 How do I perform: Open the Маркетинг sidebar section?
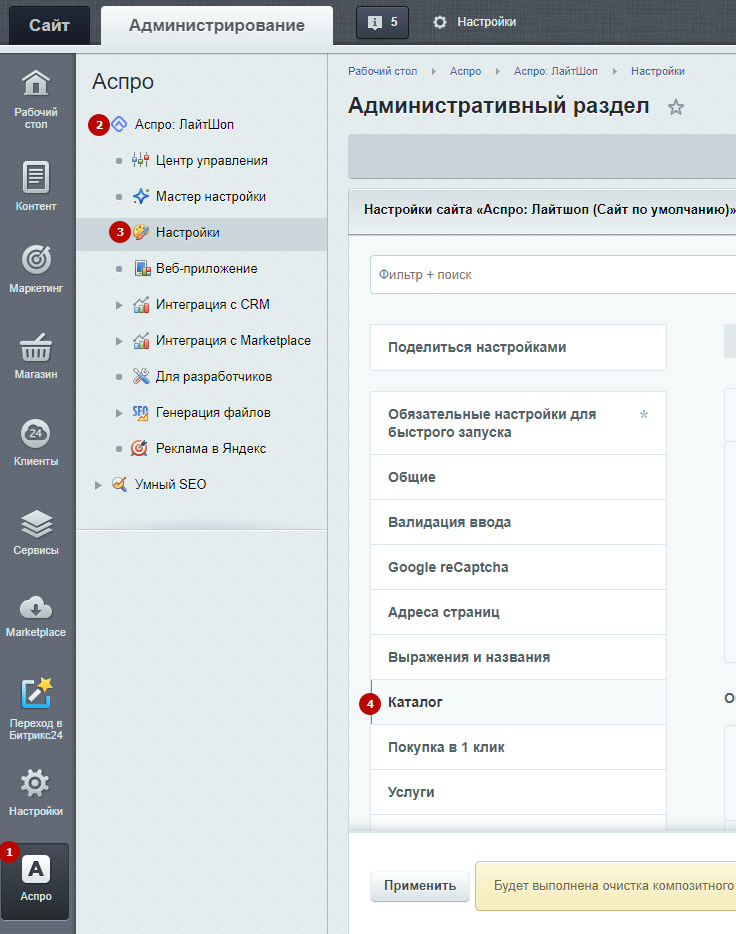coord(36,269)
